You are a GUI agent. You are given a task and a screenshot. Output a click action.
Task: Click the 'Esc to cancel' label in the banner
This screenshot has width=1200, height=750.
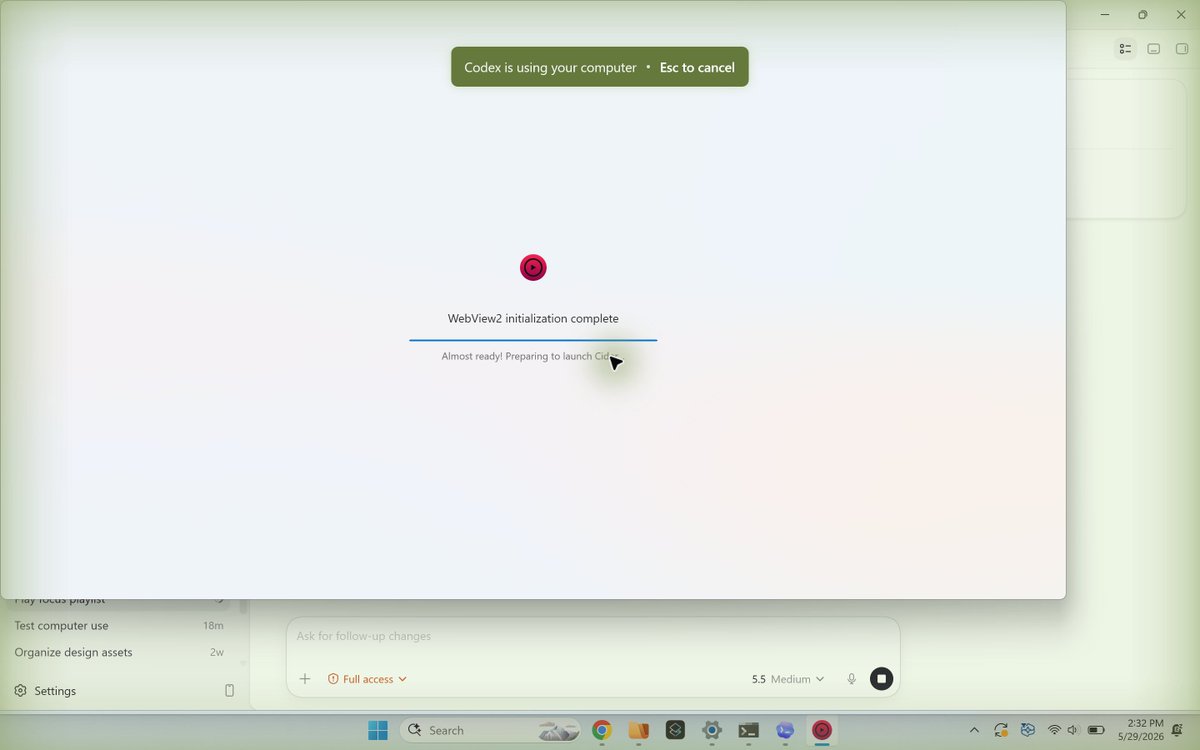tap(697, 68)
